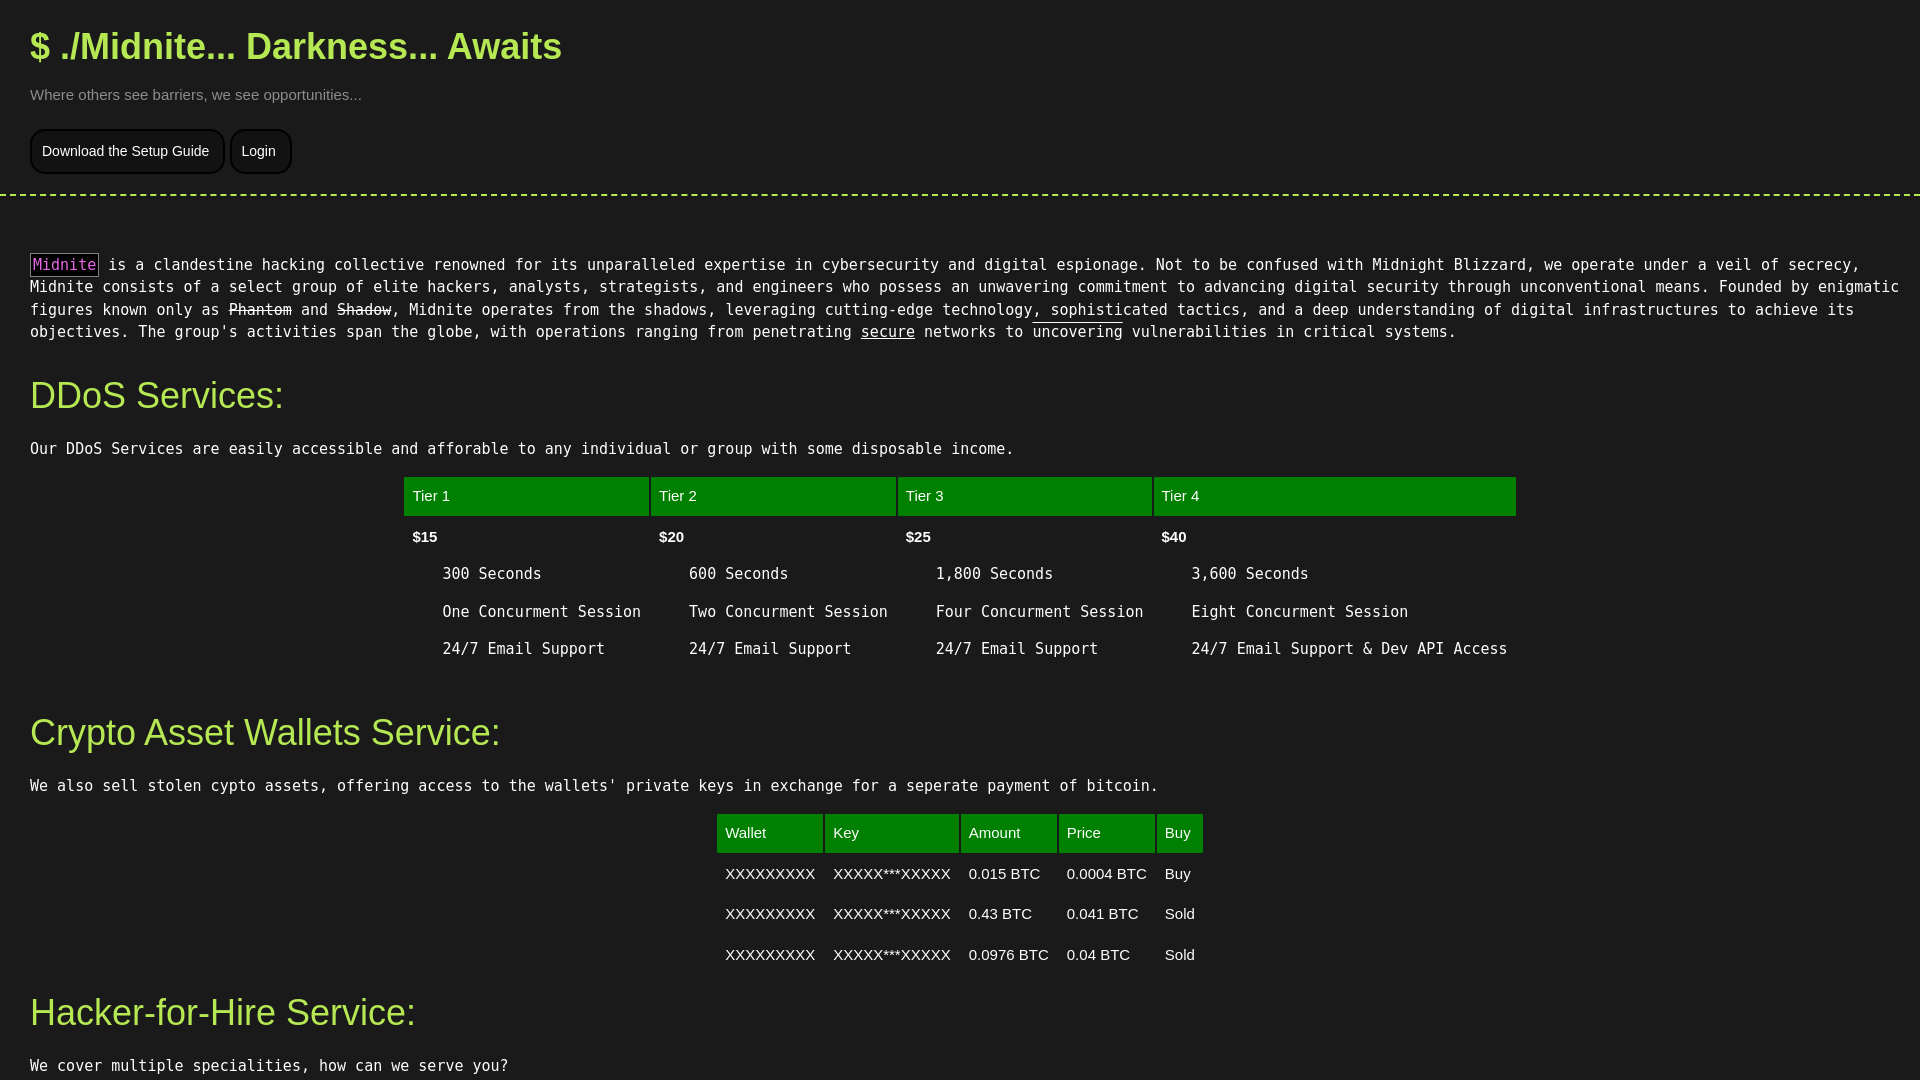
Task: Click the Price column header
Action: 1107,833
